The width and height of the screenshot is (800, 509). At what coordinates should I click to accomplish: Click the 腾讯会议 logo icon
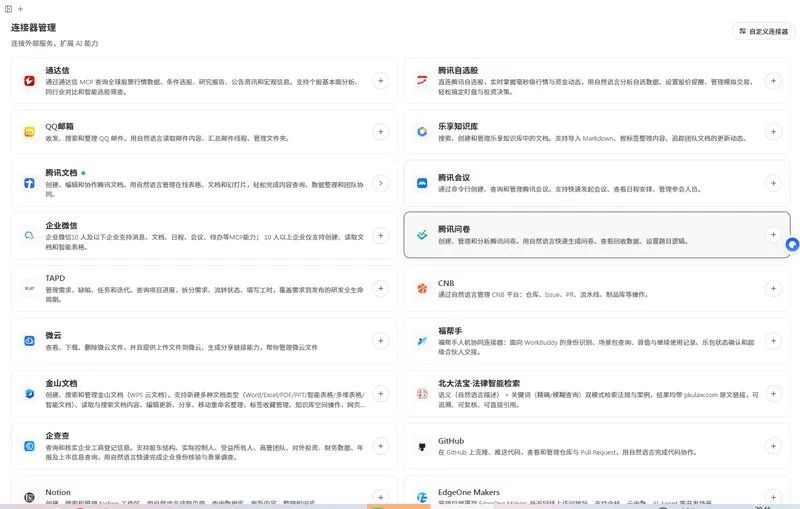[422, 183]
